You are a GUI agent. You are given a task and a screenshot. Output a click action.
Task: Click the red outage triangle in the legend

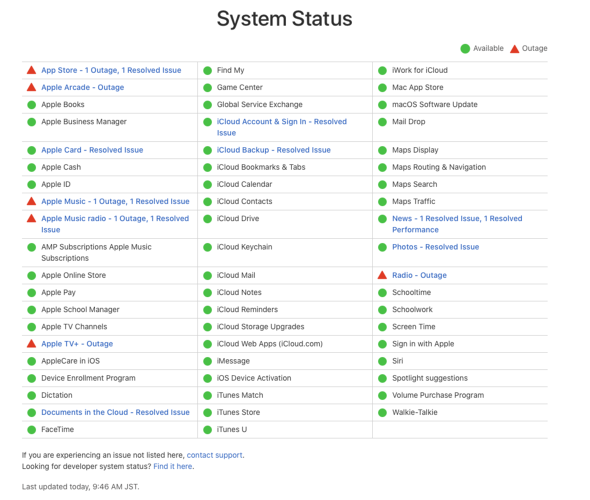click(514, 49)
